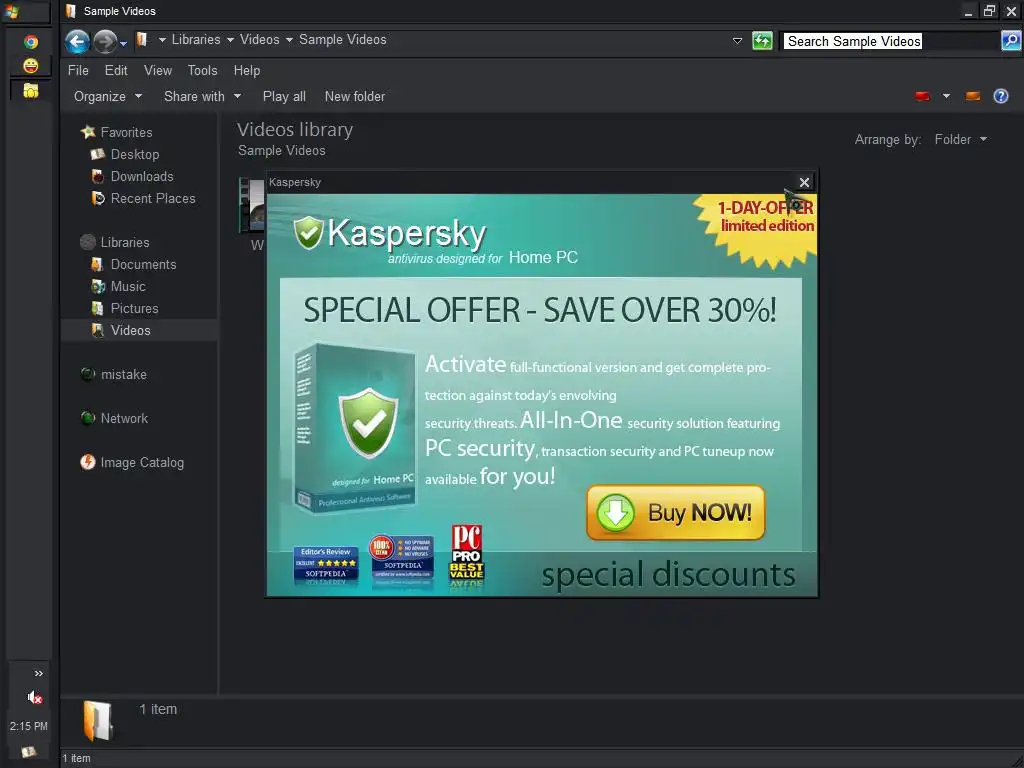This screenshot has height=768, width=1024.
Task: Click the show desktop icon below clock
Action: [x=29, y=752]
